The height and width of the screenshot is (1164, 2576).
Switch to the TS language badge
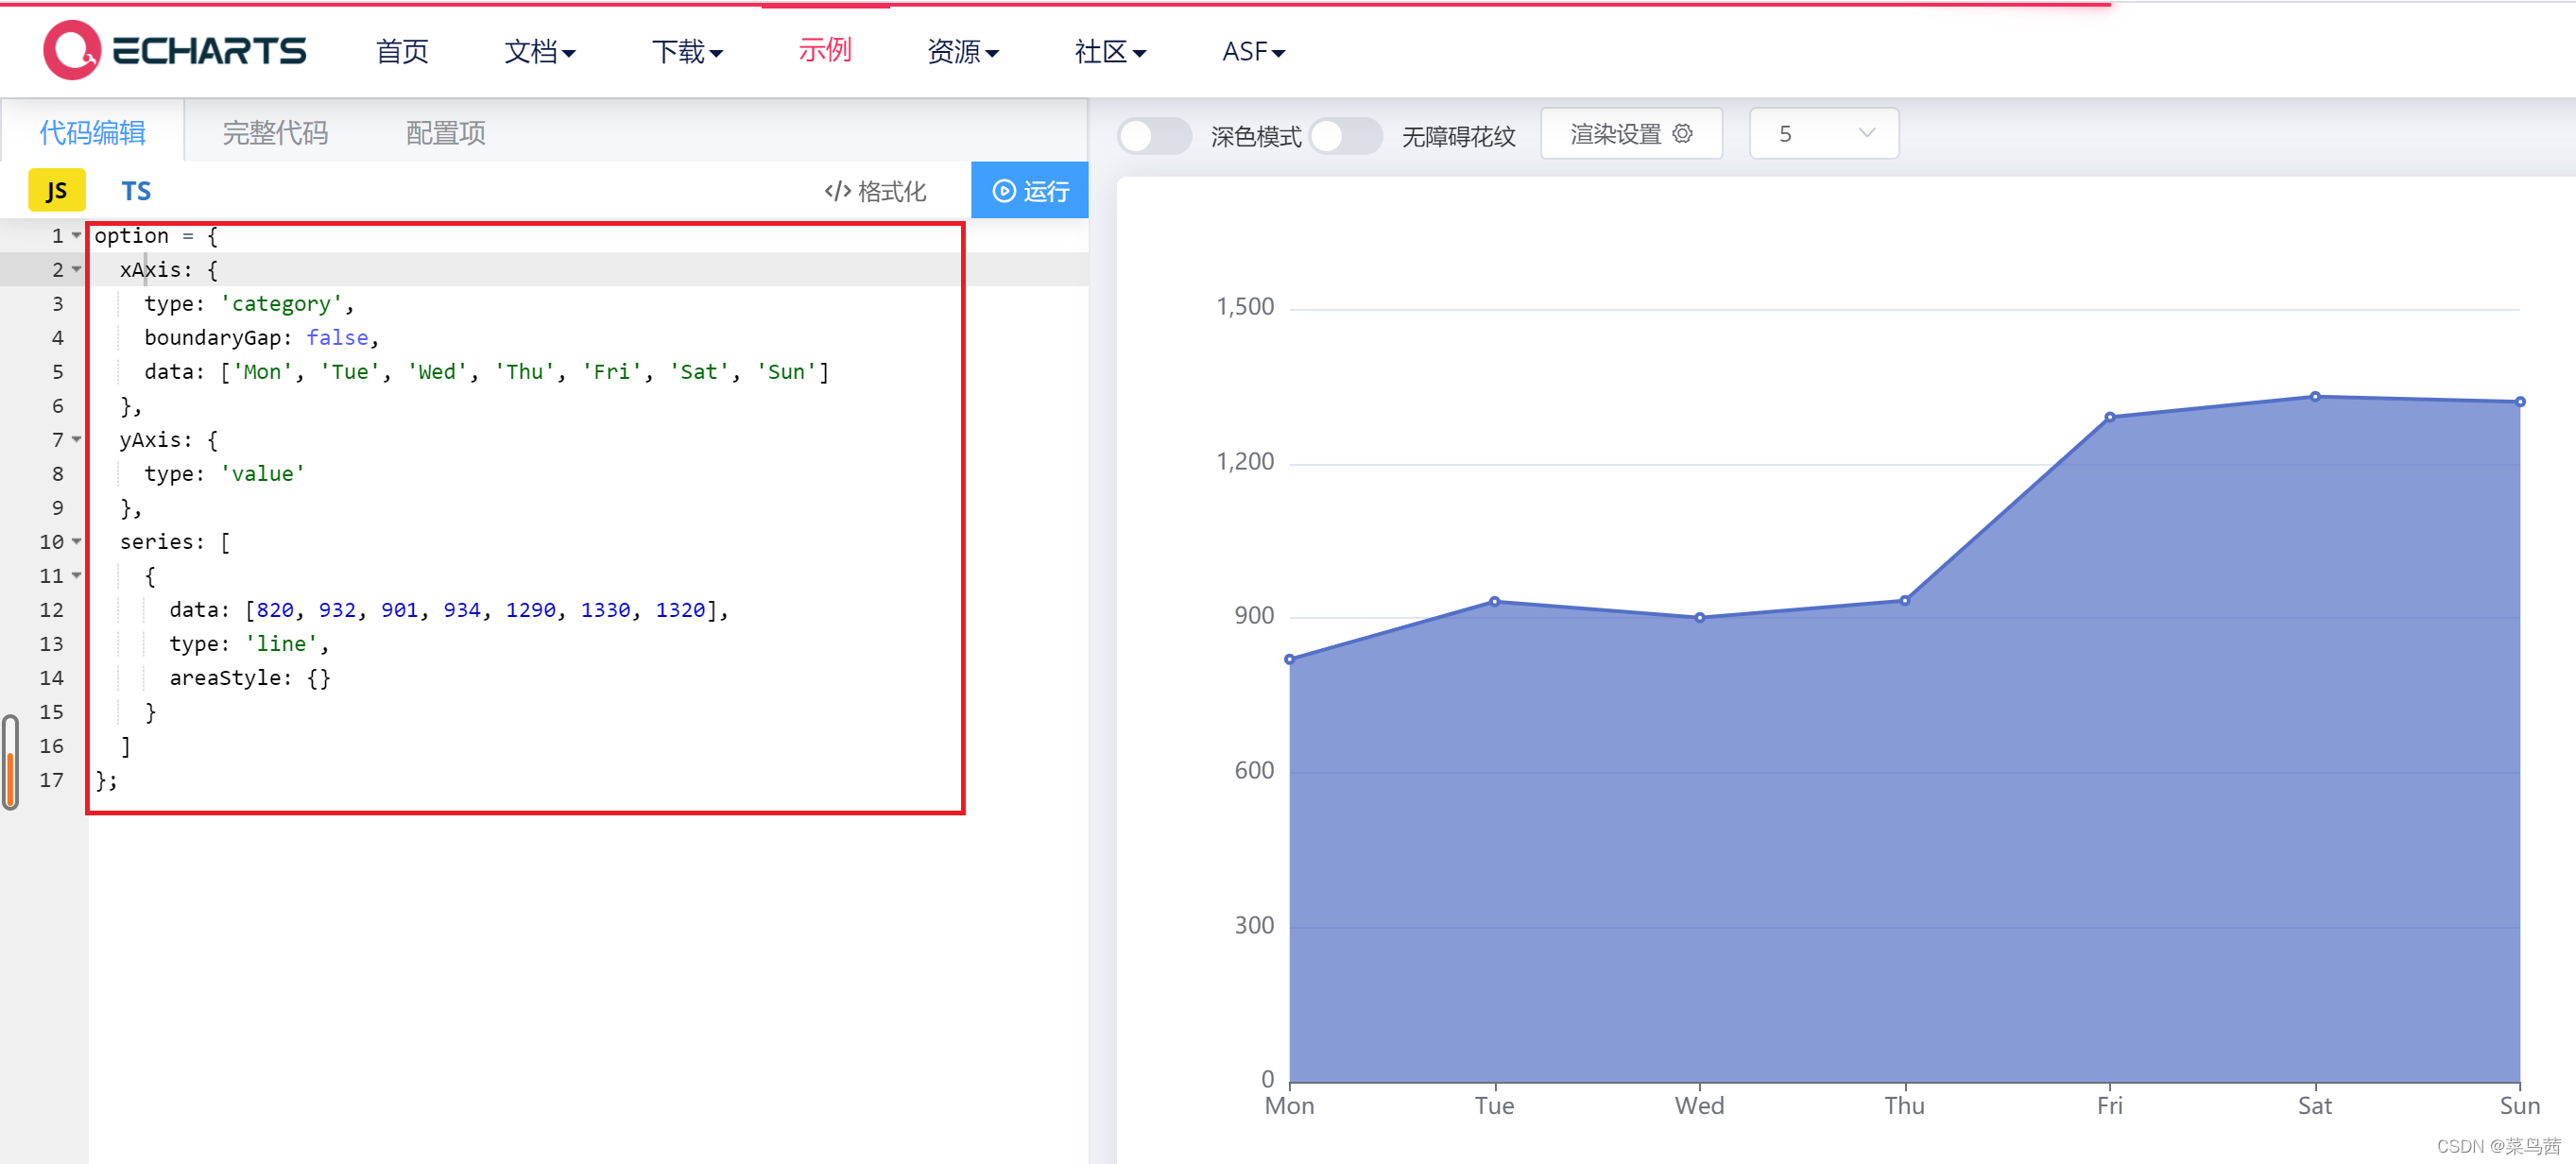click(x=136, y=191)
